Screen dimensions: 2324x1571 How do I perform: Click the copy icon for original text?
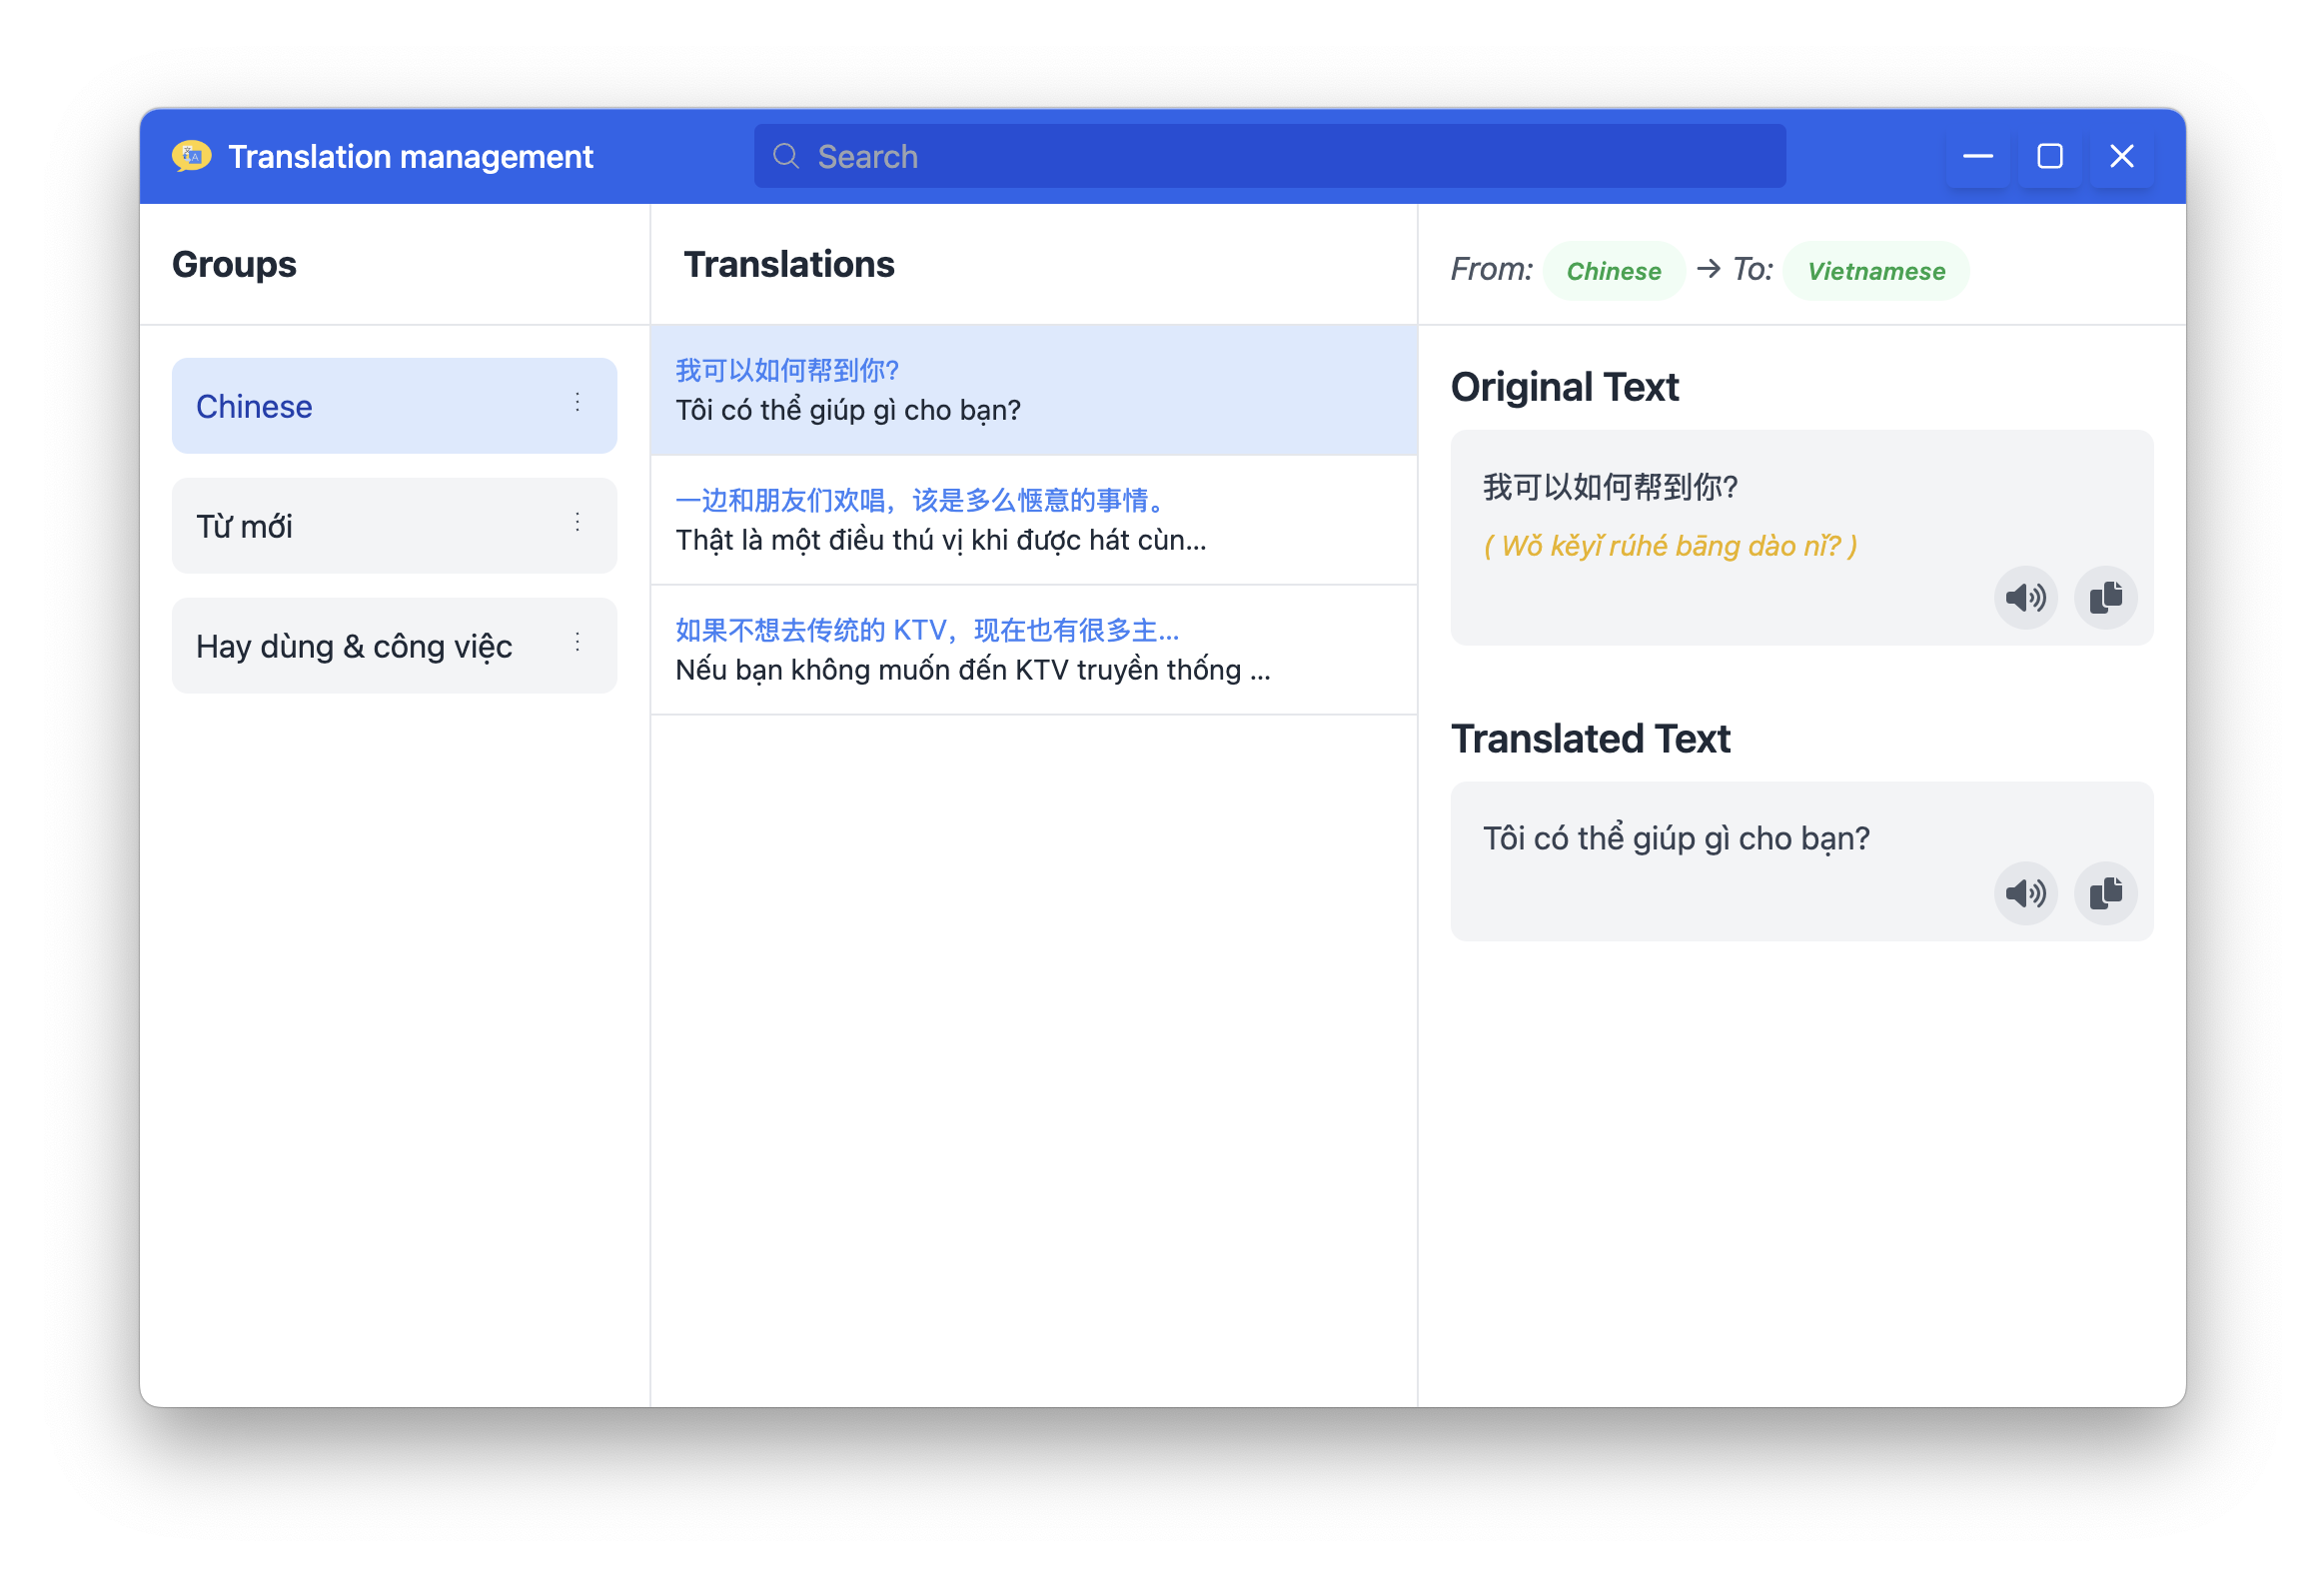(x=2105, y=598)
